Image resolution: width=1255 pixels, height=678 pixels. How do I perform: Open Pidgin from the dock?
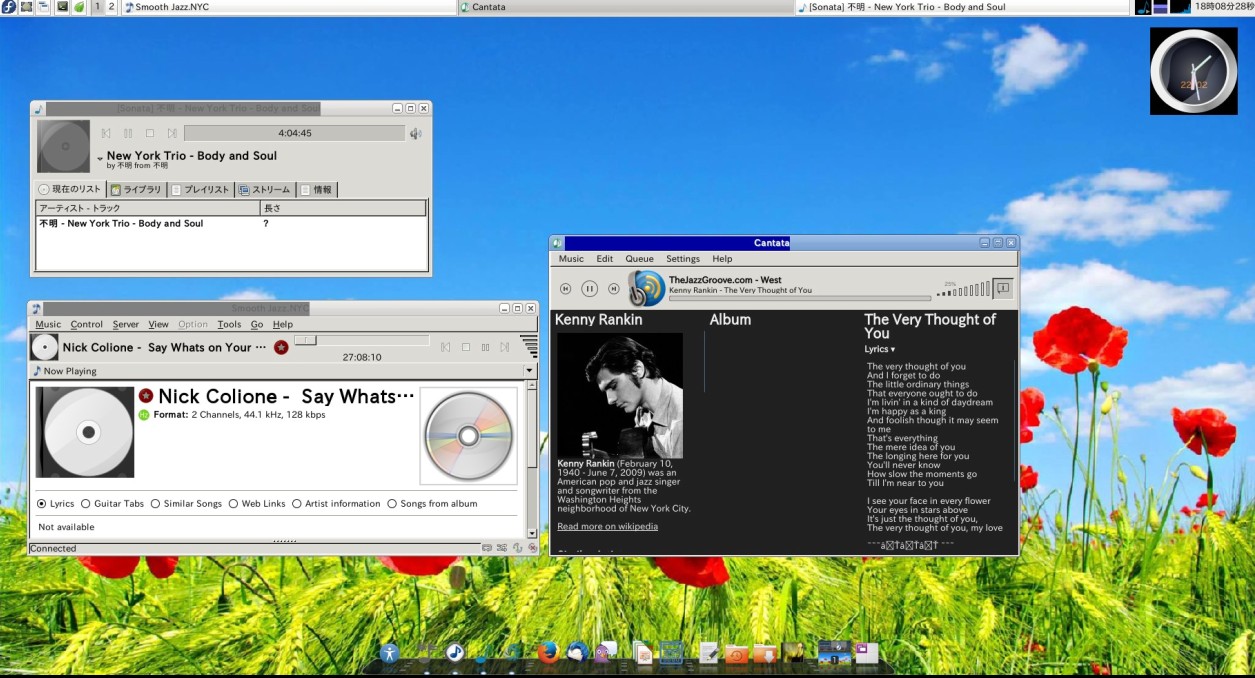pos(606,652)
